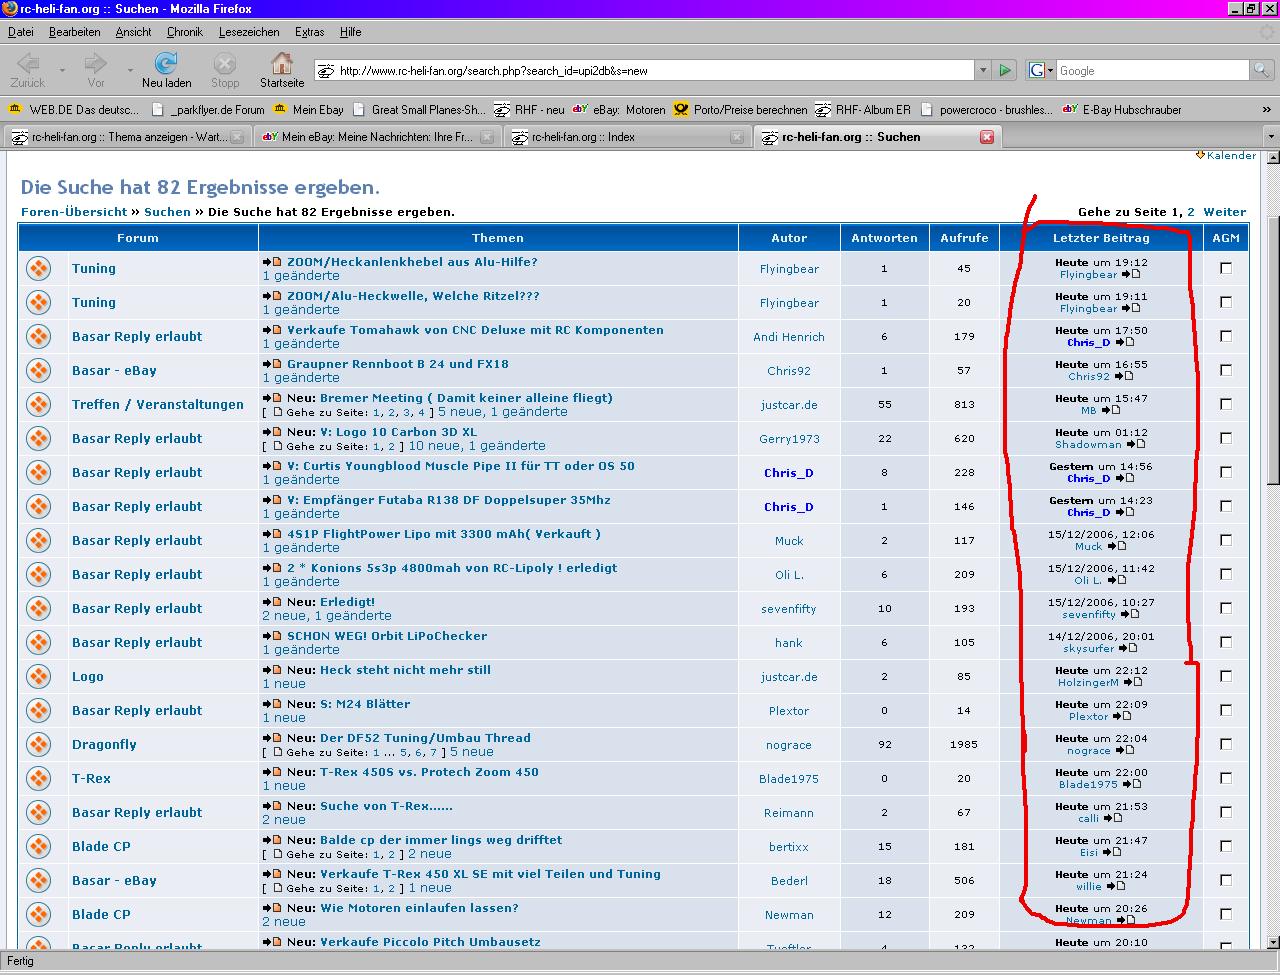Image resolution: width=1280 pixels, height=975 pixels.
Task: Open the Lesezeichen menu
Action: click(x=249, y=32)
